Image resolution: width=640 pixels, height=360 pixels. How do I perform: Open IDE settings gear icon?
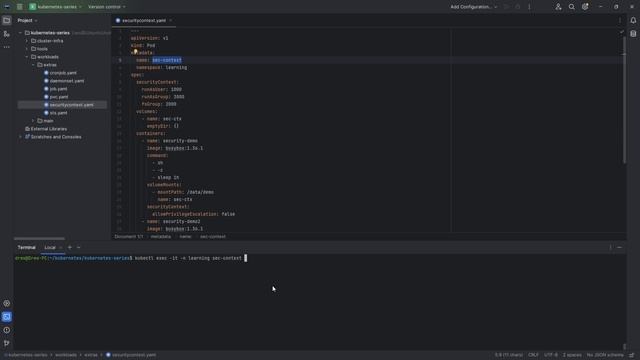[x=585, y=7]
